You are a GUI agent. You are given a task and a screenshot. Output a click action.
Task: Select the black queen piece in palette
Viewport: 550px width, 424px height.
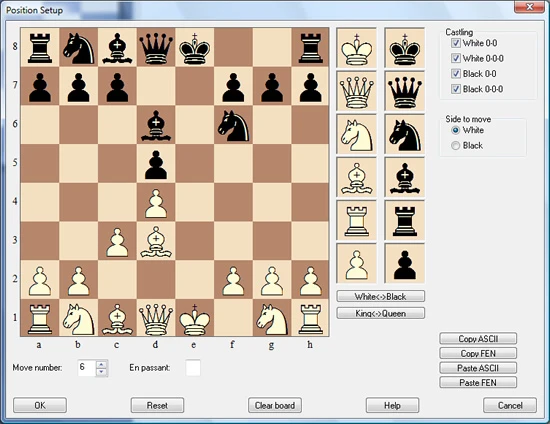pyautogui.click(x=405, y=91)
